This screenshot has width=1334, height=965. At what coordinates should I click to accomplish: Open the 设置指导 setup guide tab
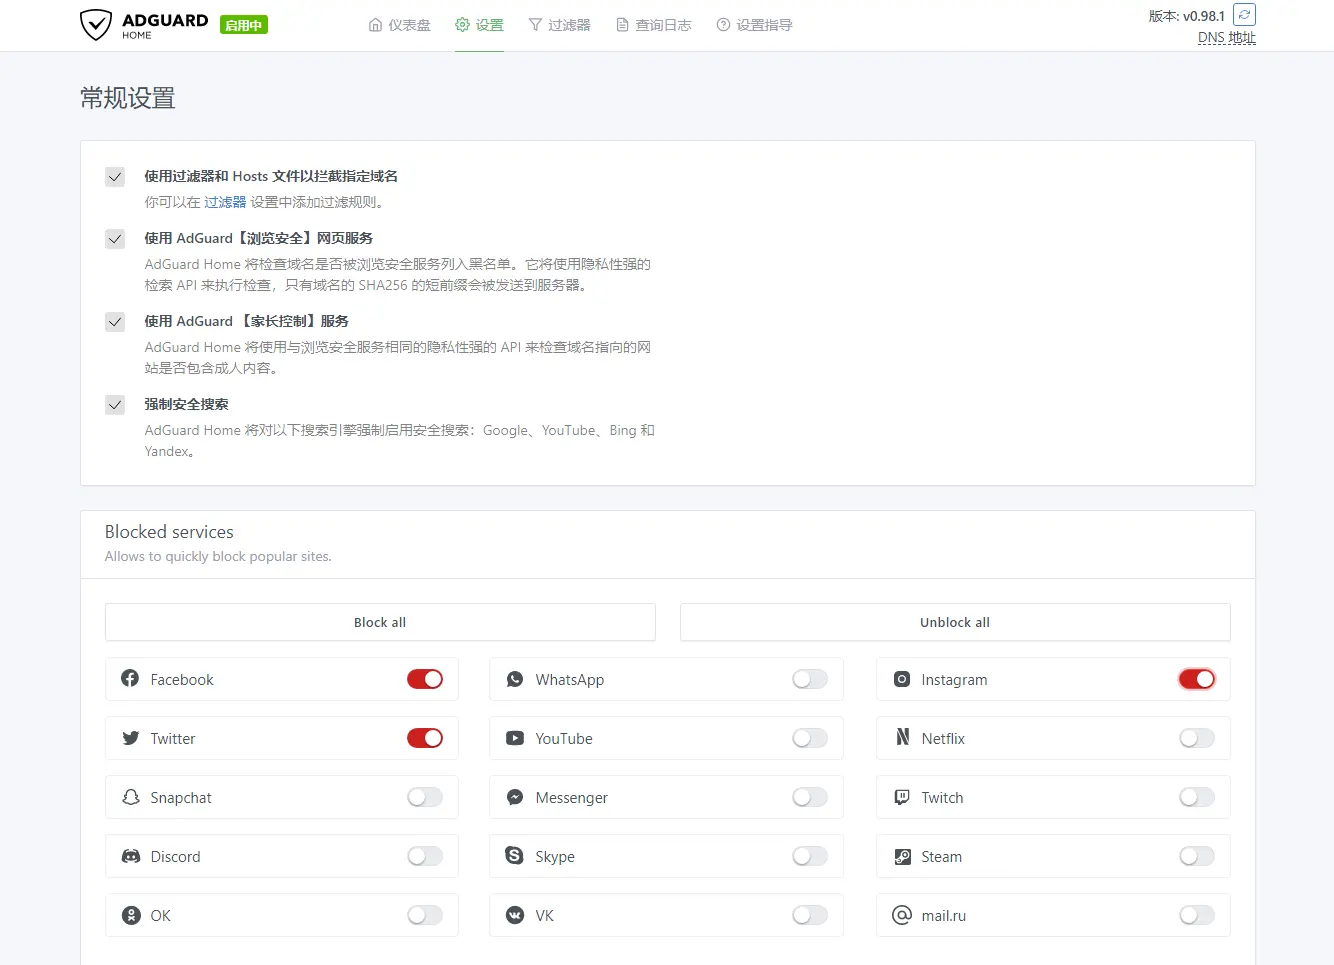click(754, 25)
